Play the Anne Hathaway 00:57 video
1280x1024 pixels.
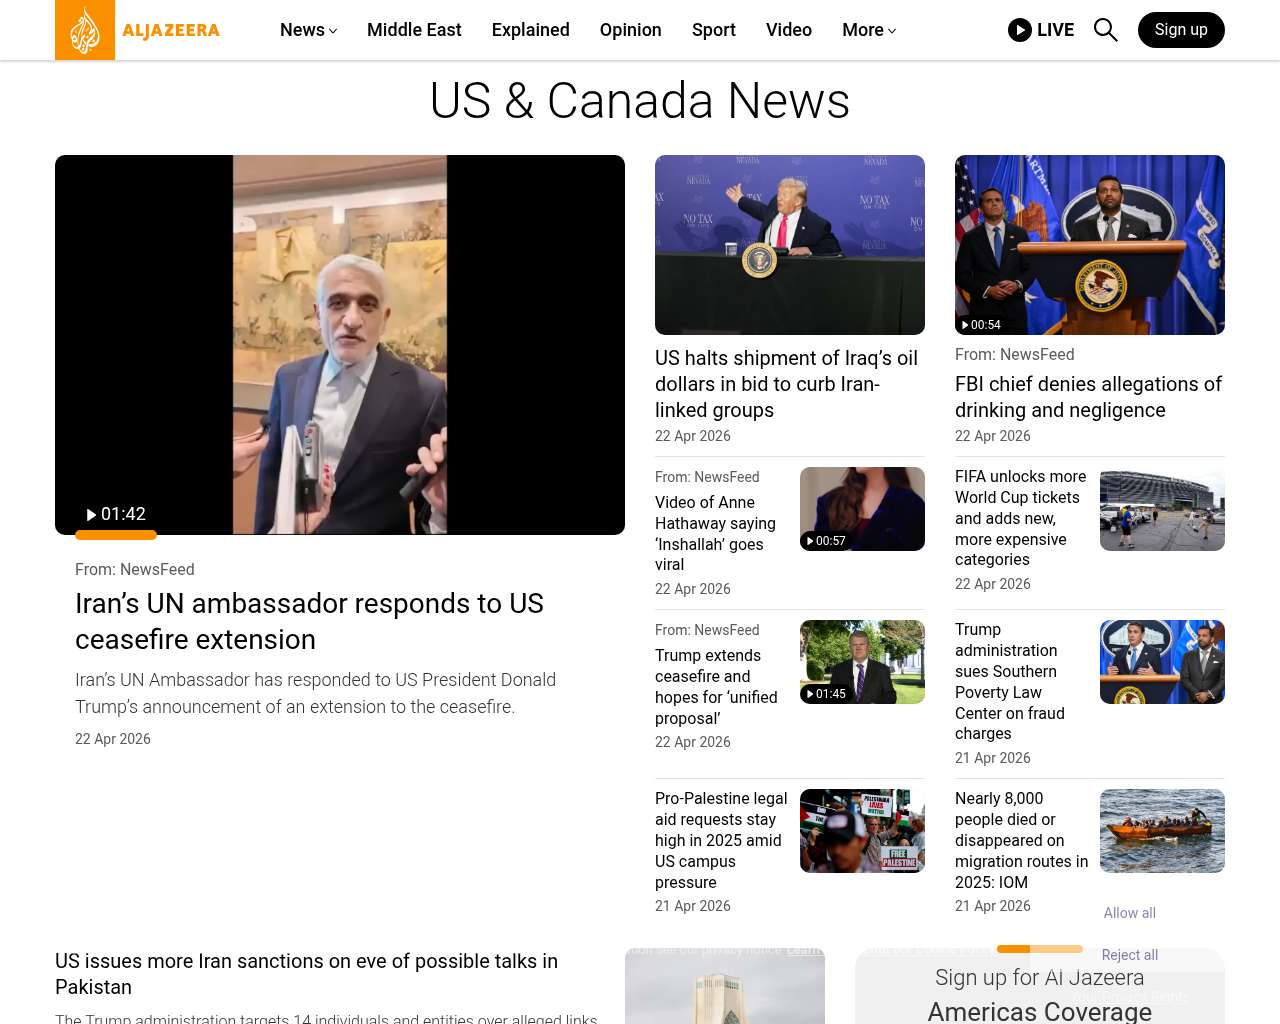861,509
